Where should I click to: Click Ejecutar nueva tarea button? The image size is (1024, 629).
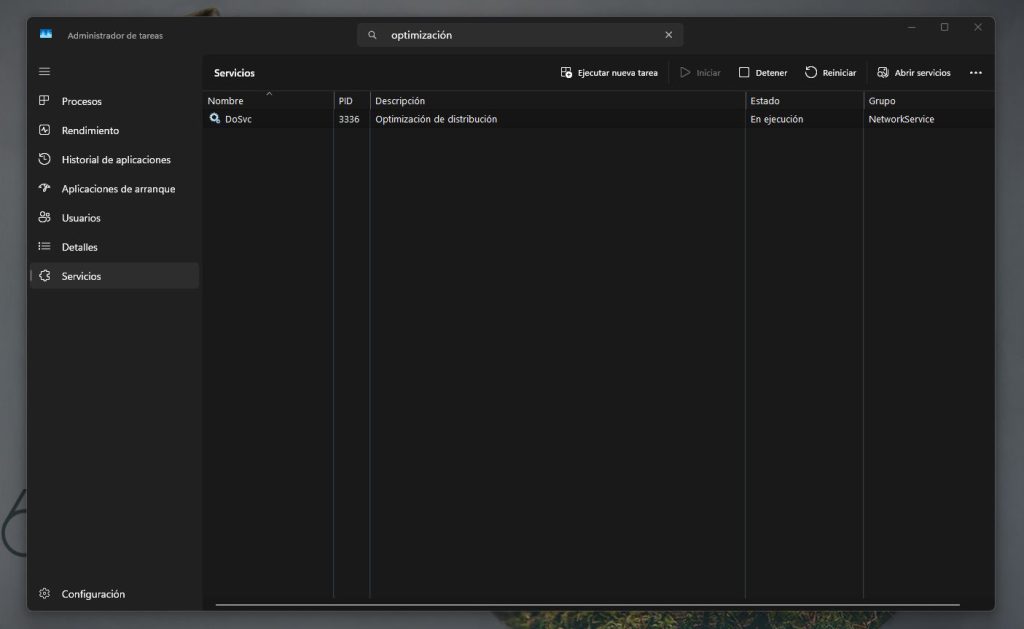pyautogui.click(x=609, y=73)
